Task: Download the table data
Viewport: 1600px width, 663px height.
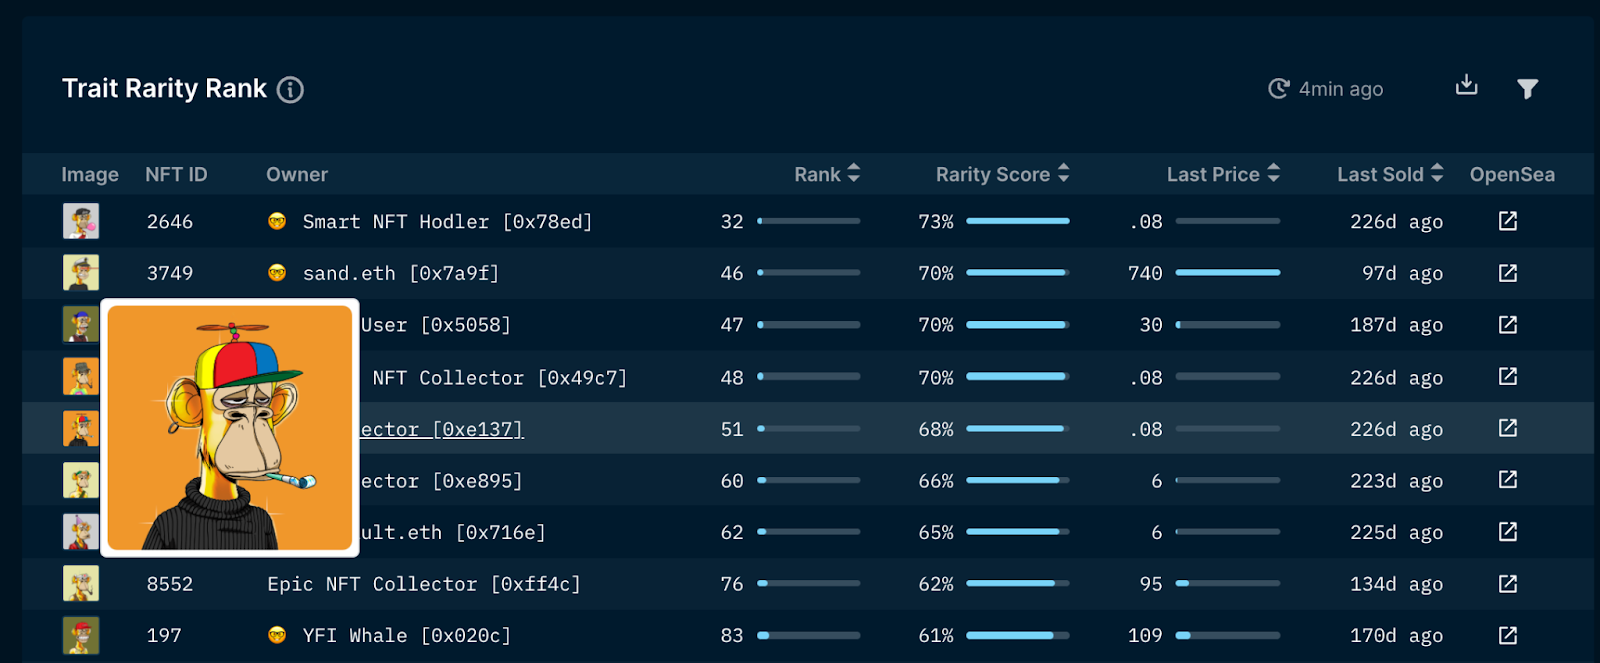Action: pos(1466,85)
